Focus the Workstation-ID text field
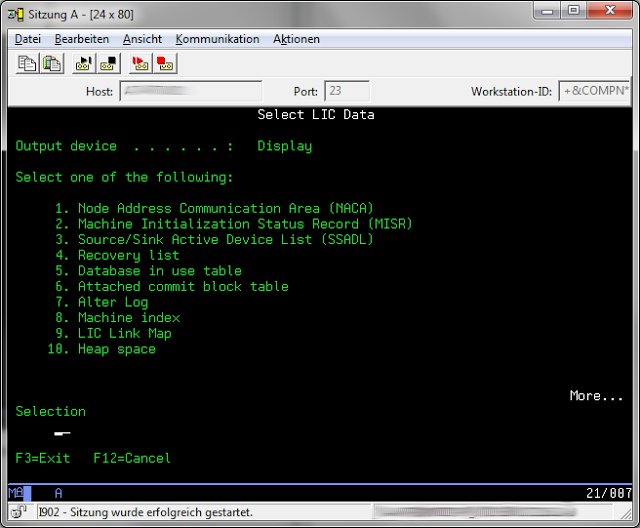This screenshot has height=528, width=640. point(593,92)
